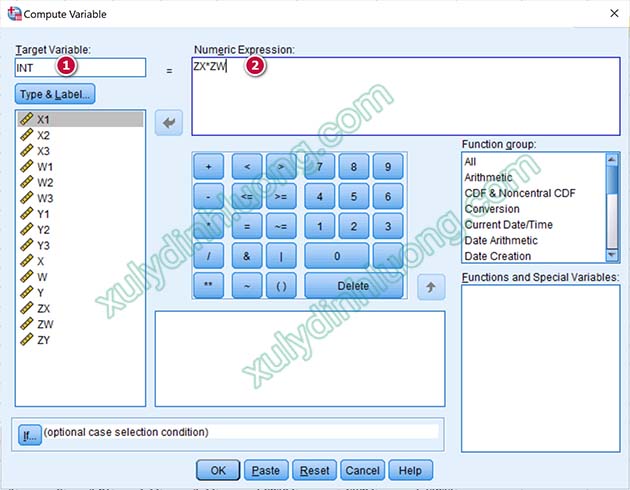Click the multiplication asterisk key
The image size is (630, 490).
pyautogui.click(x=209, y=226)
